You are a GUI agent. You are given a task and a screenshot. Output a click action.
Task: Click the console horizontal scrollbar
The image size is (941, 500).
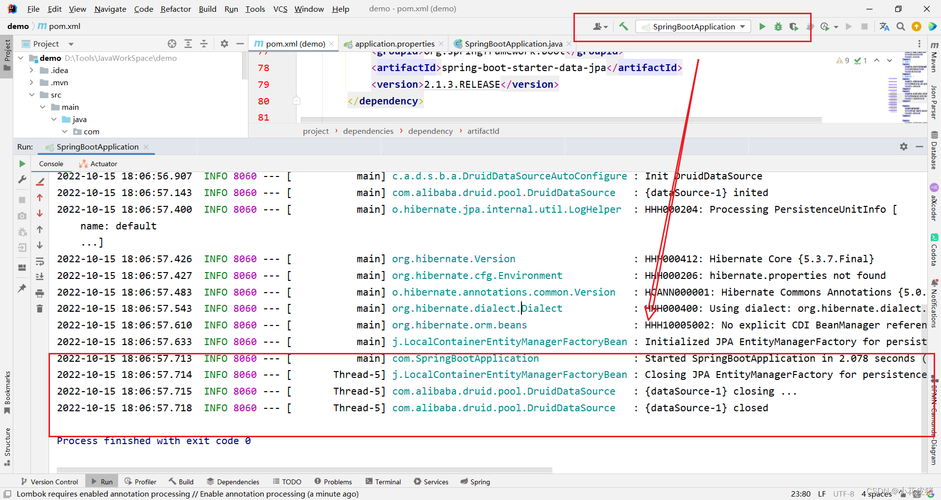tap(304, 470)
